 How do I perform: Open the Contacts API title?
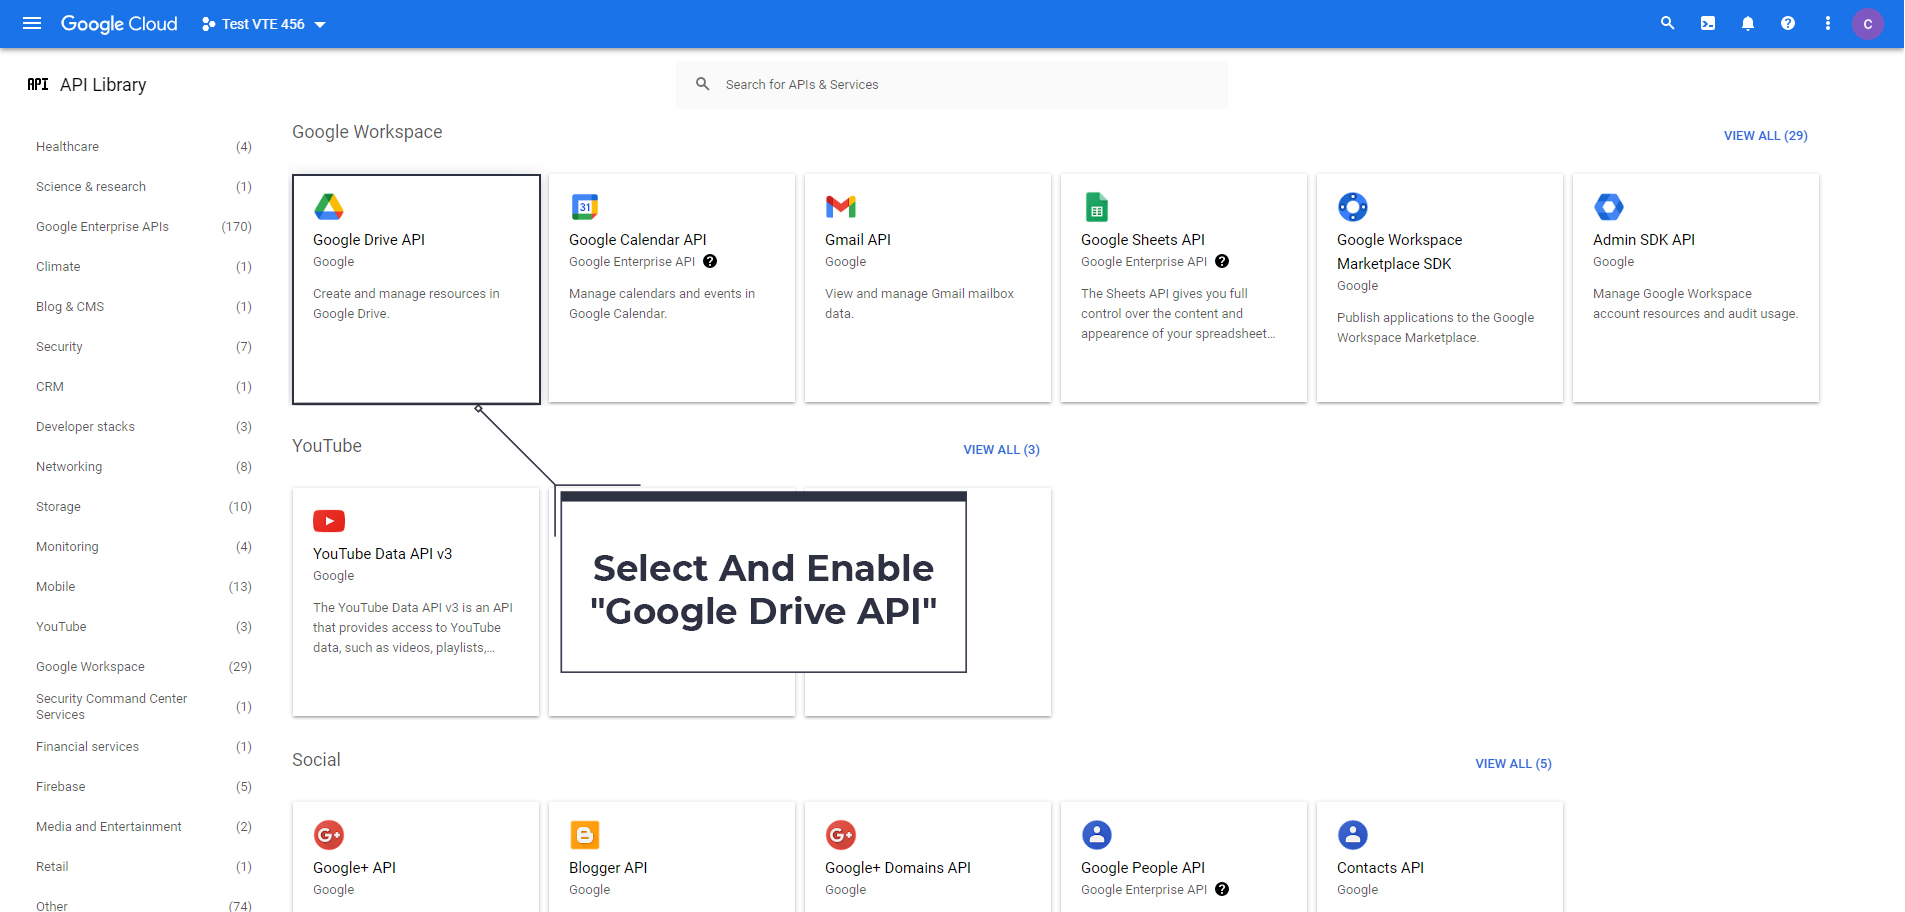[1380, 868]
